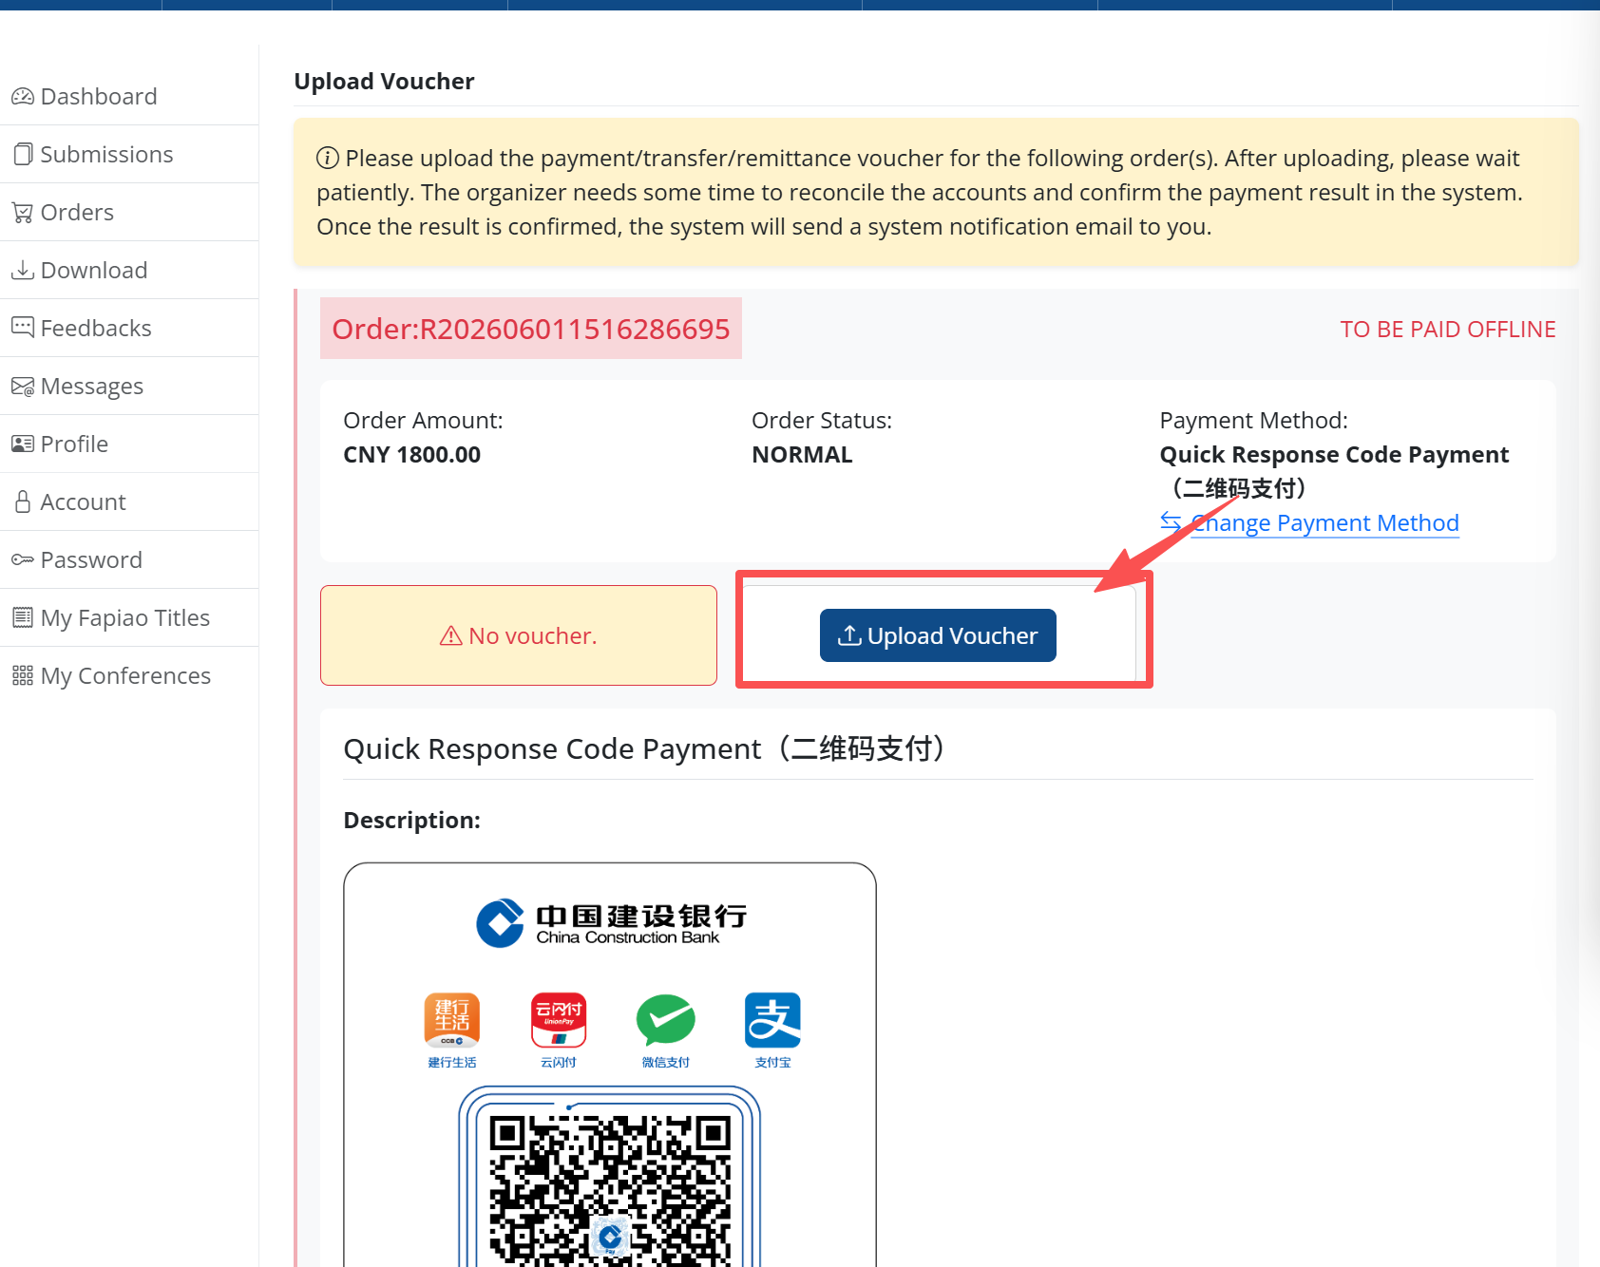Screen dimensions: 1600x1267
Task: Open the Password page
Action: (129, 560)
